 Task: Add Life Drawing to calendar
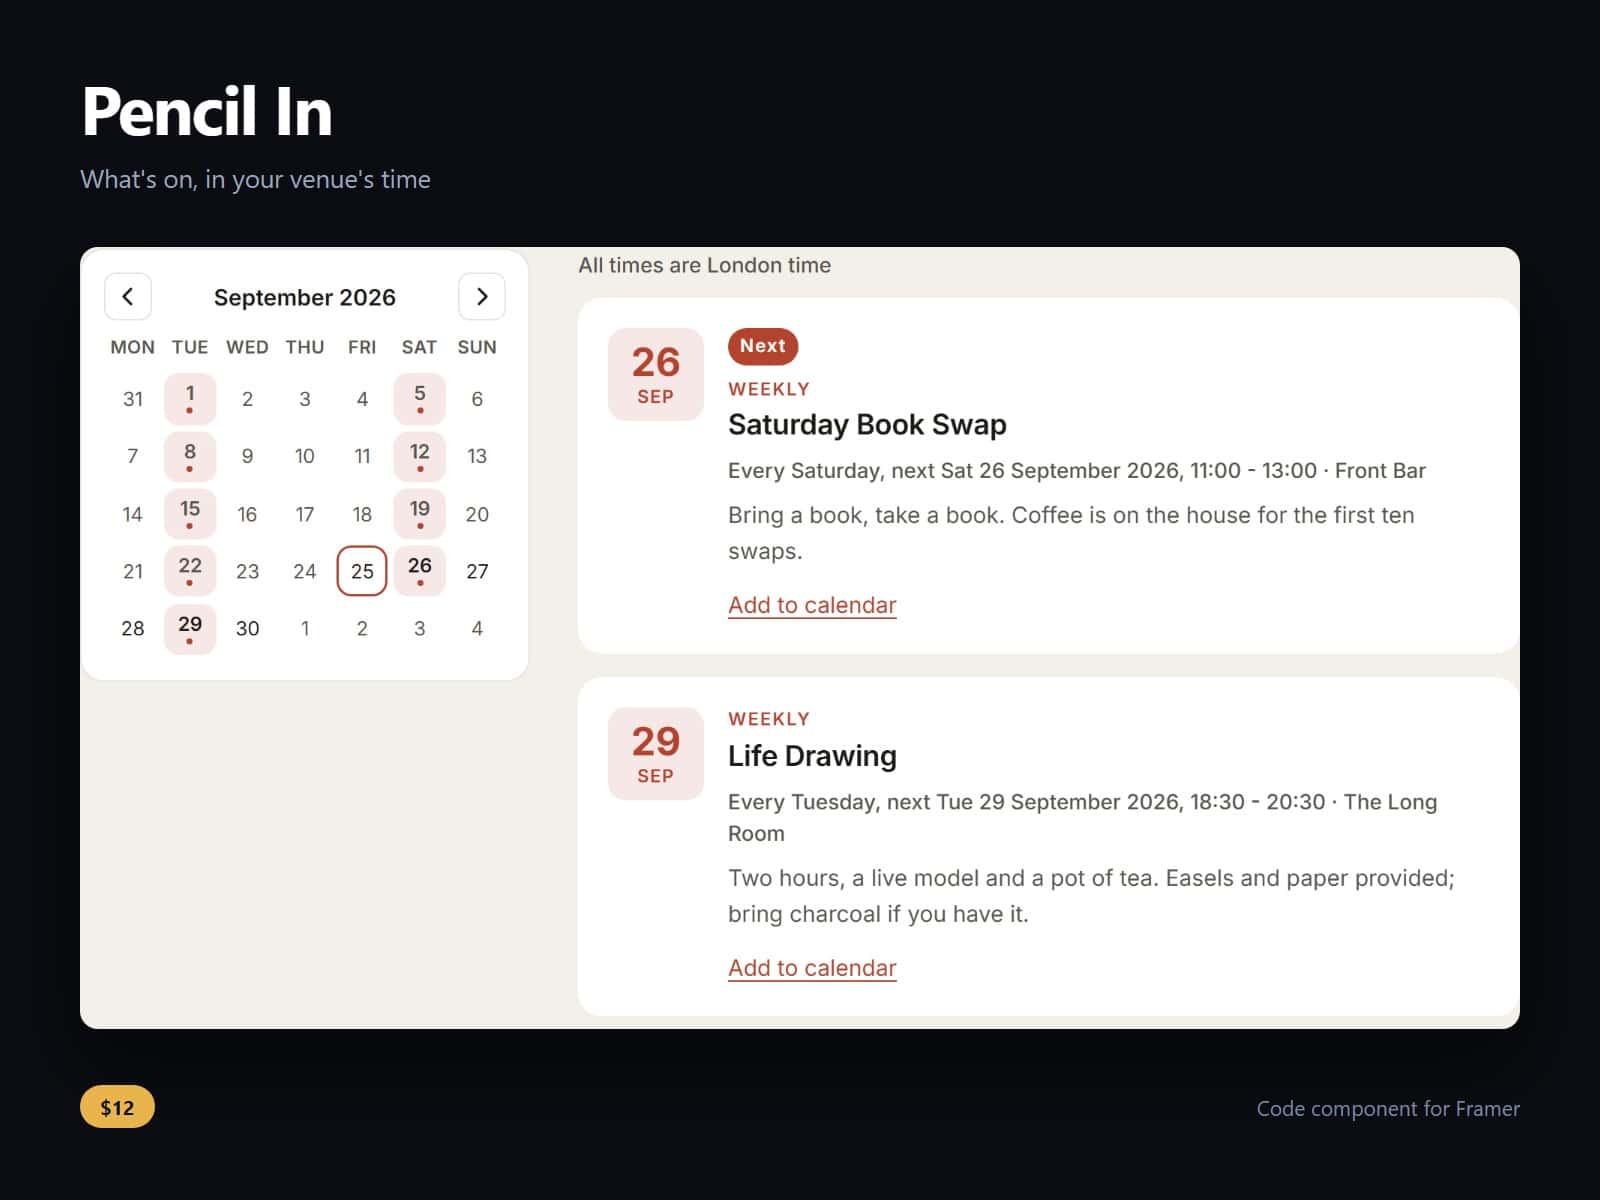(x=812, y=968)
